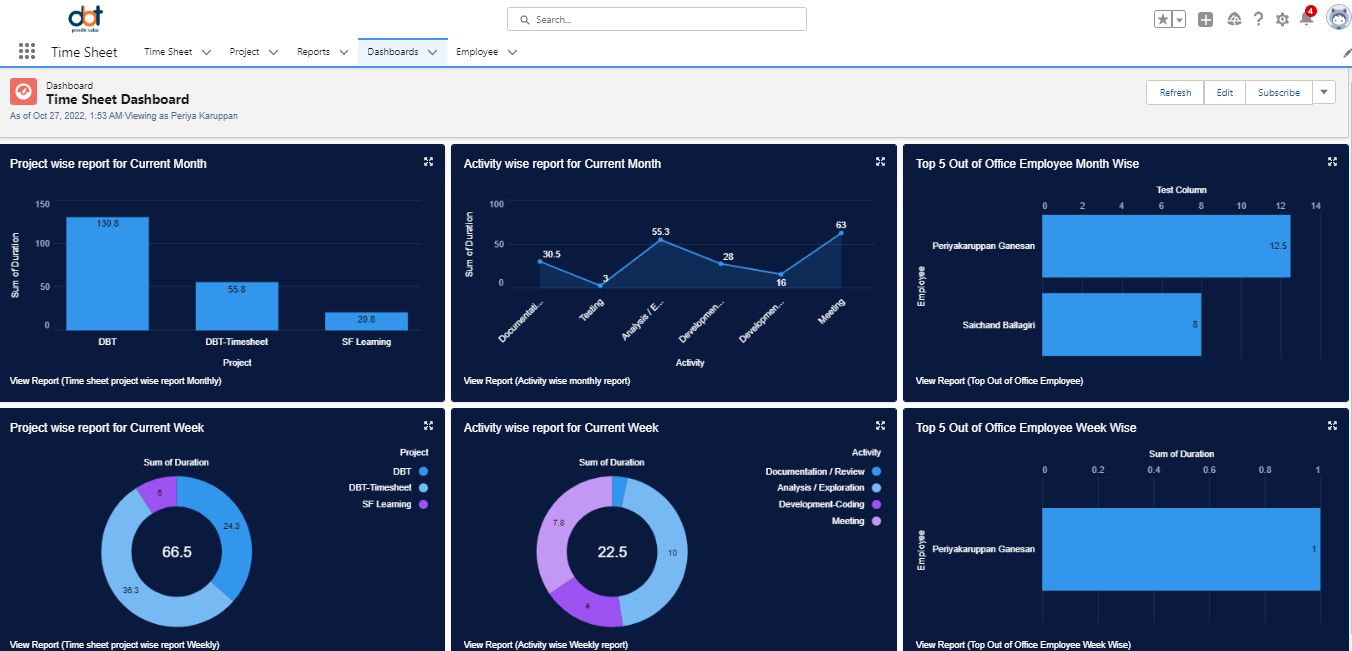Expand the Top 5 Out of Office Month Wise chart
Screen dimensions: 1352x651
[1332, 162]
